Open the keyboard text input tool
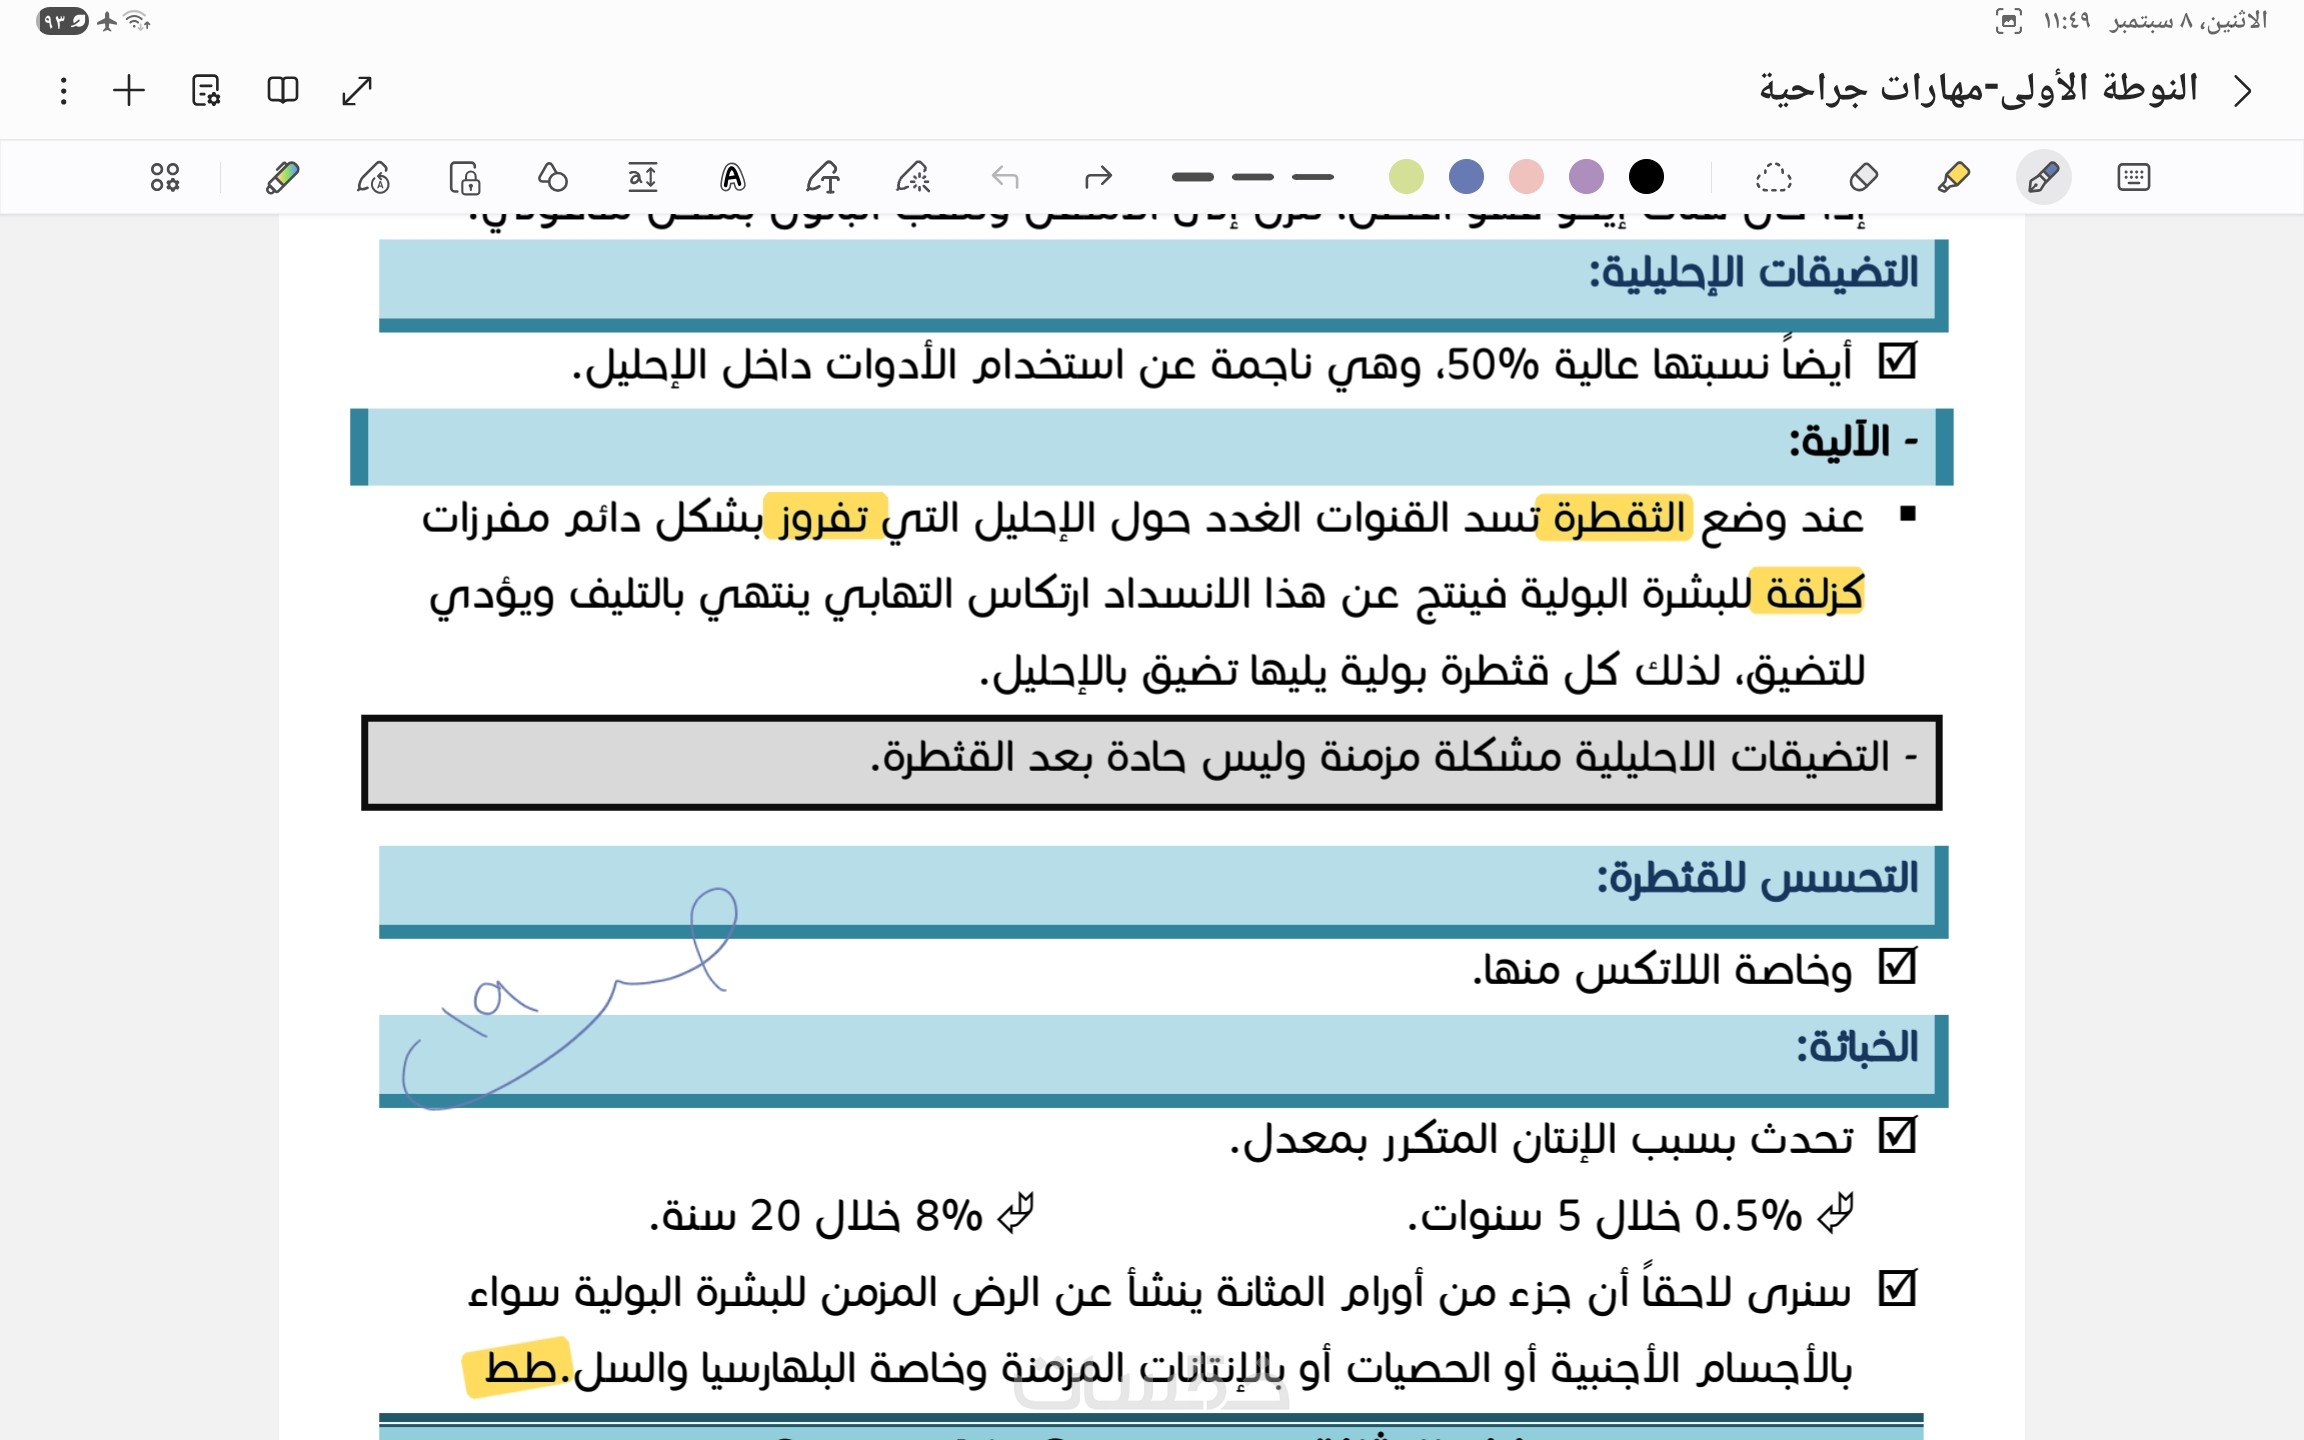Image resolution: width=2304 pixels, height=1440 pixels. (2133, 178)
